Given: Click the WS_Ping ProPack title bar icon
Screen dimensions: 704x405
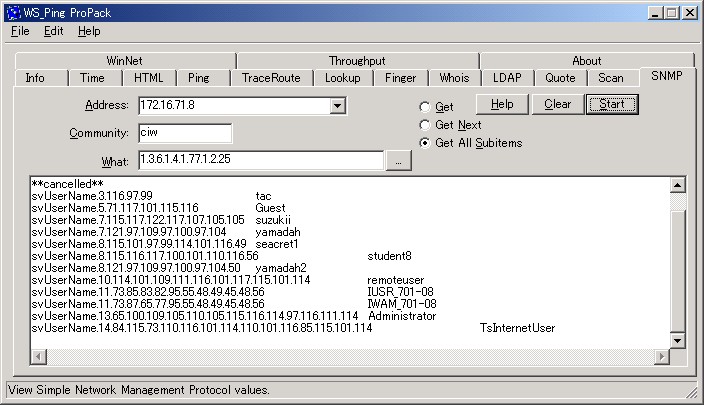Looking at the screenshot, I should [x=13, y=13].
